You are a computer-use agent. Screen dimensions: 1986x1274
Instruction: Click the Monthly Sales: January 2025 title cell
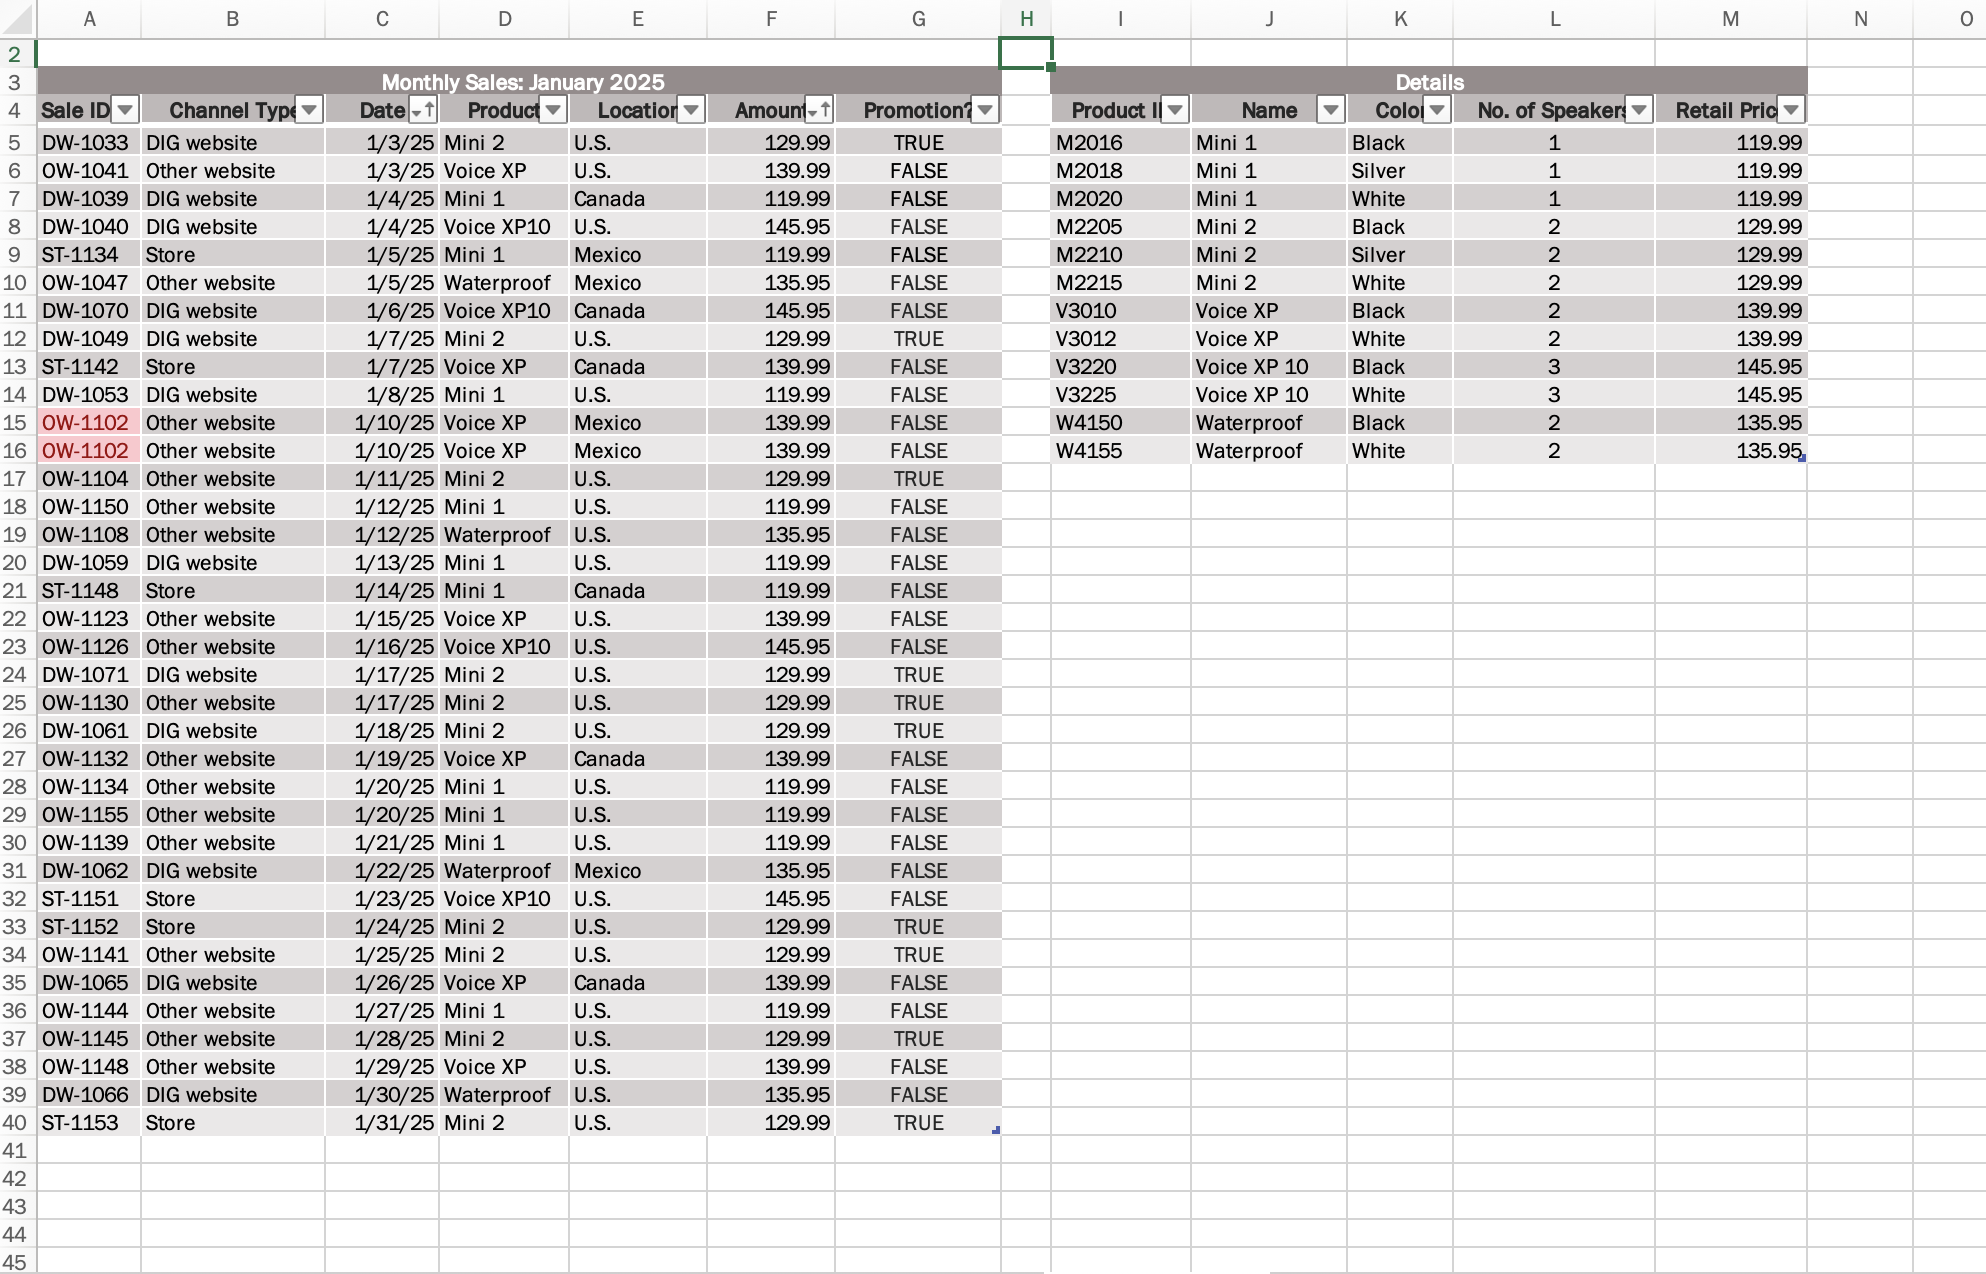[x=522, y=82]
